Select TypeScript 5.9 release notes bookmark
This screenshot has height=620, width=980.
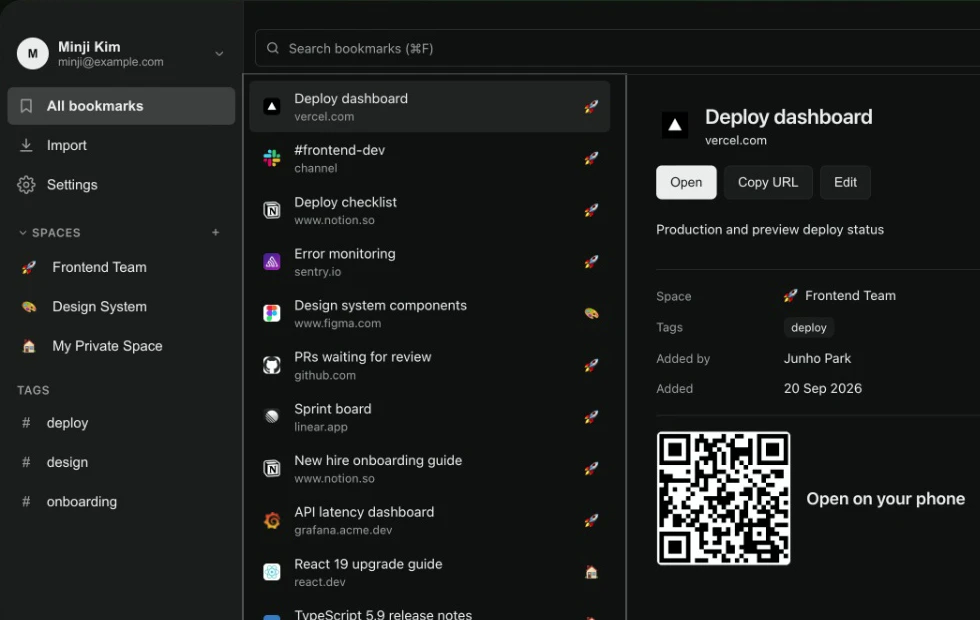tap(429, 610)
